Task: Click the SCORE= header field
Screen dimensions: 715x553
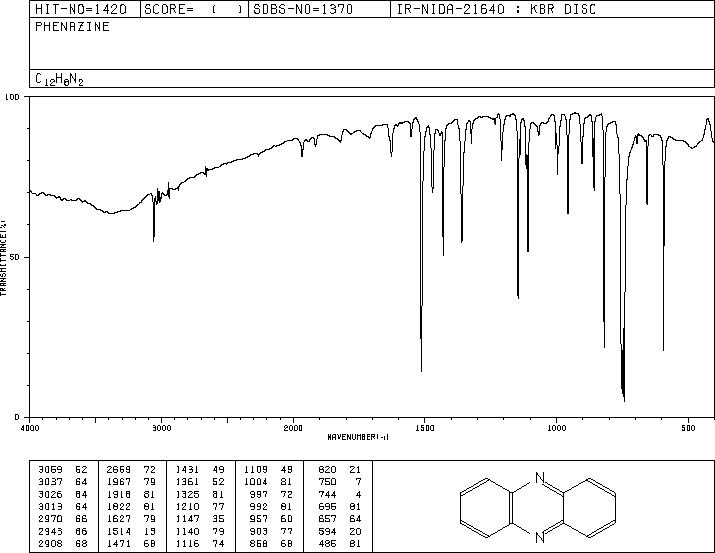Action: [193, 9]
